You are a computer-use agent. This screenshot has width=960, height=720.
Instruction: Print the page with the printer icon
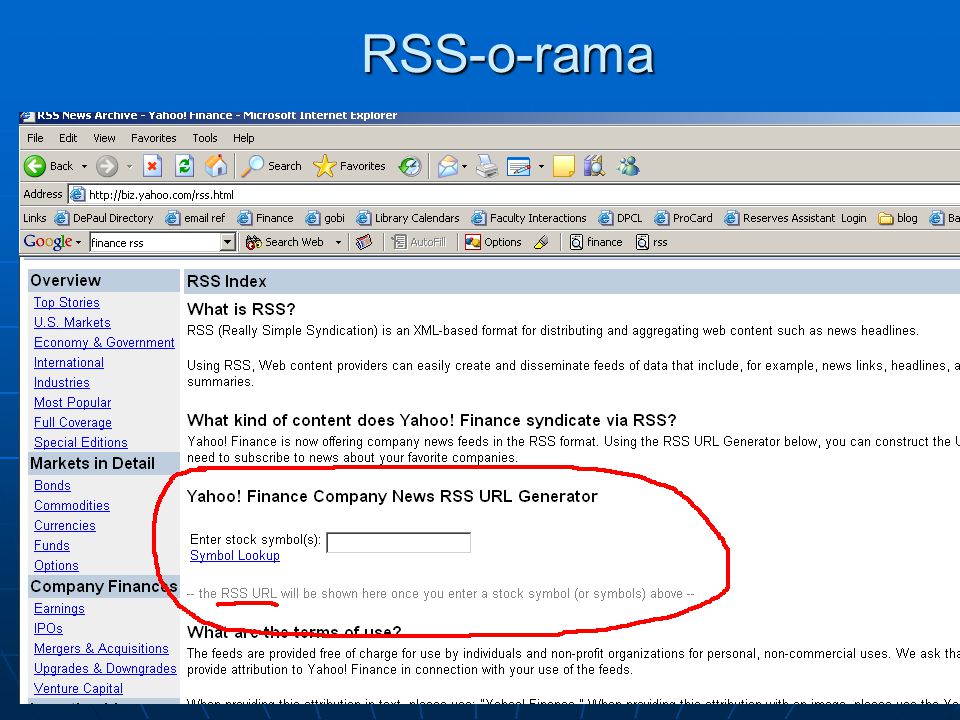coord(487,166)
